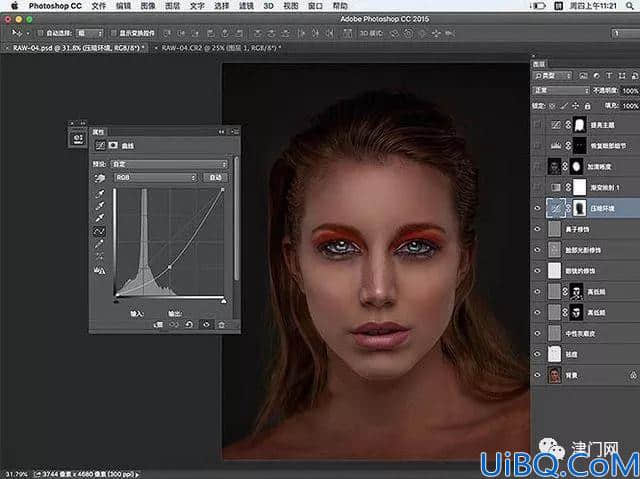Open the RGB channel dropdown

point(156,177)
